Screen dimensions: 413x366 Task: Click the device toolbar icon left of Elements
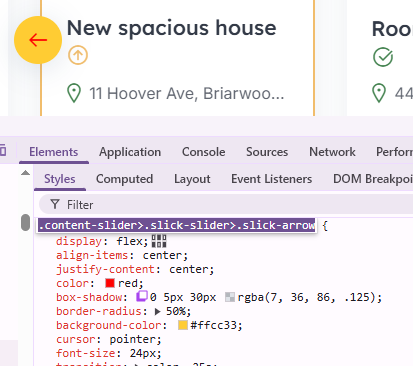[3, 150]
